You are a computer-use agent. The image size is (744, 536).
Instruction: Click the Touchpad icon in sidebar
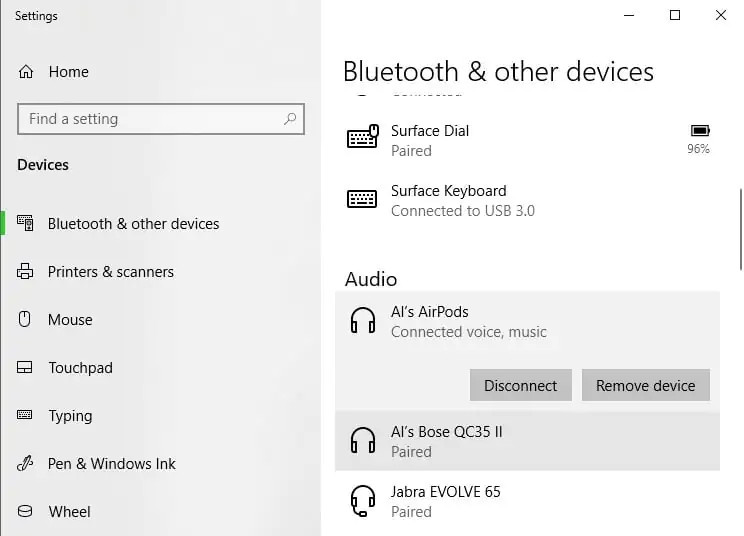[26, 368]
